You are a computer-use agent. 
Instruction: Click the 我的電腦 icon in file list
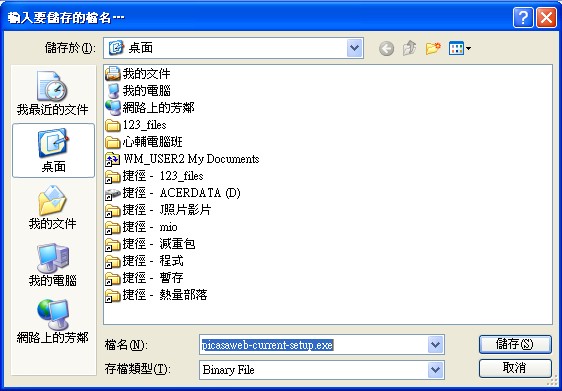[113, 91]
